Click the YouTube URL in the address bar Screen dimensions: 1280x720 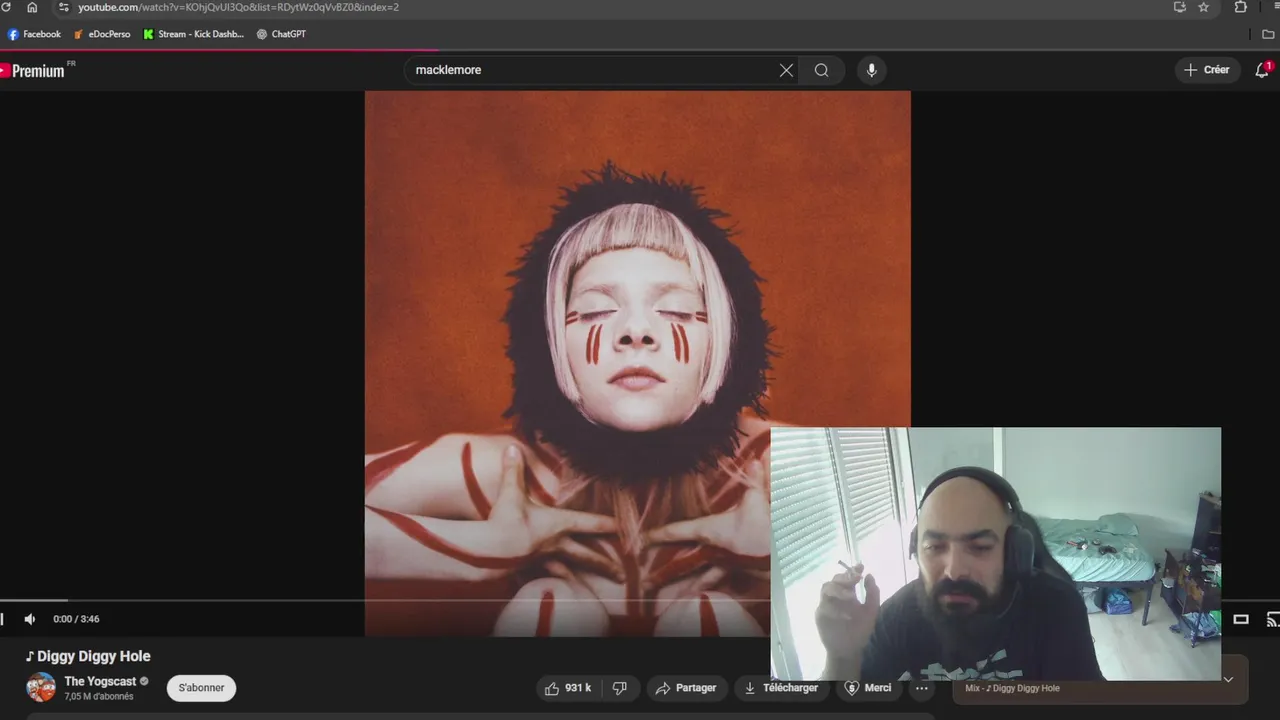coord(238,7)
